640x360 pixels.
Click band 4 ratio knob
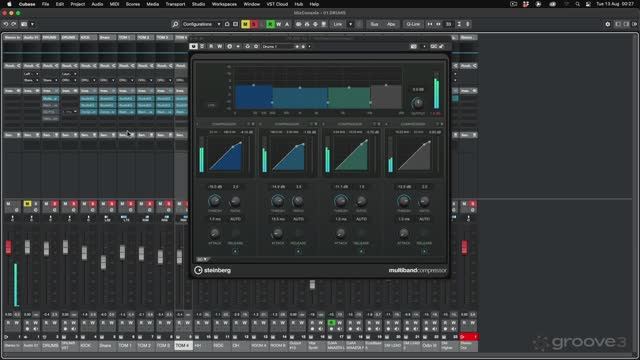pyautogui.click(x=424, y=201)
